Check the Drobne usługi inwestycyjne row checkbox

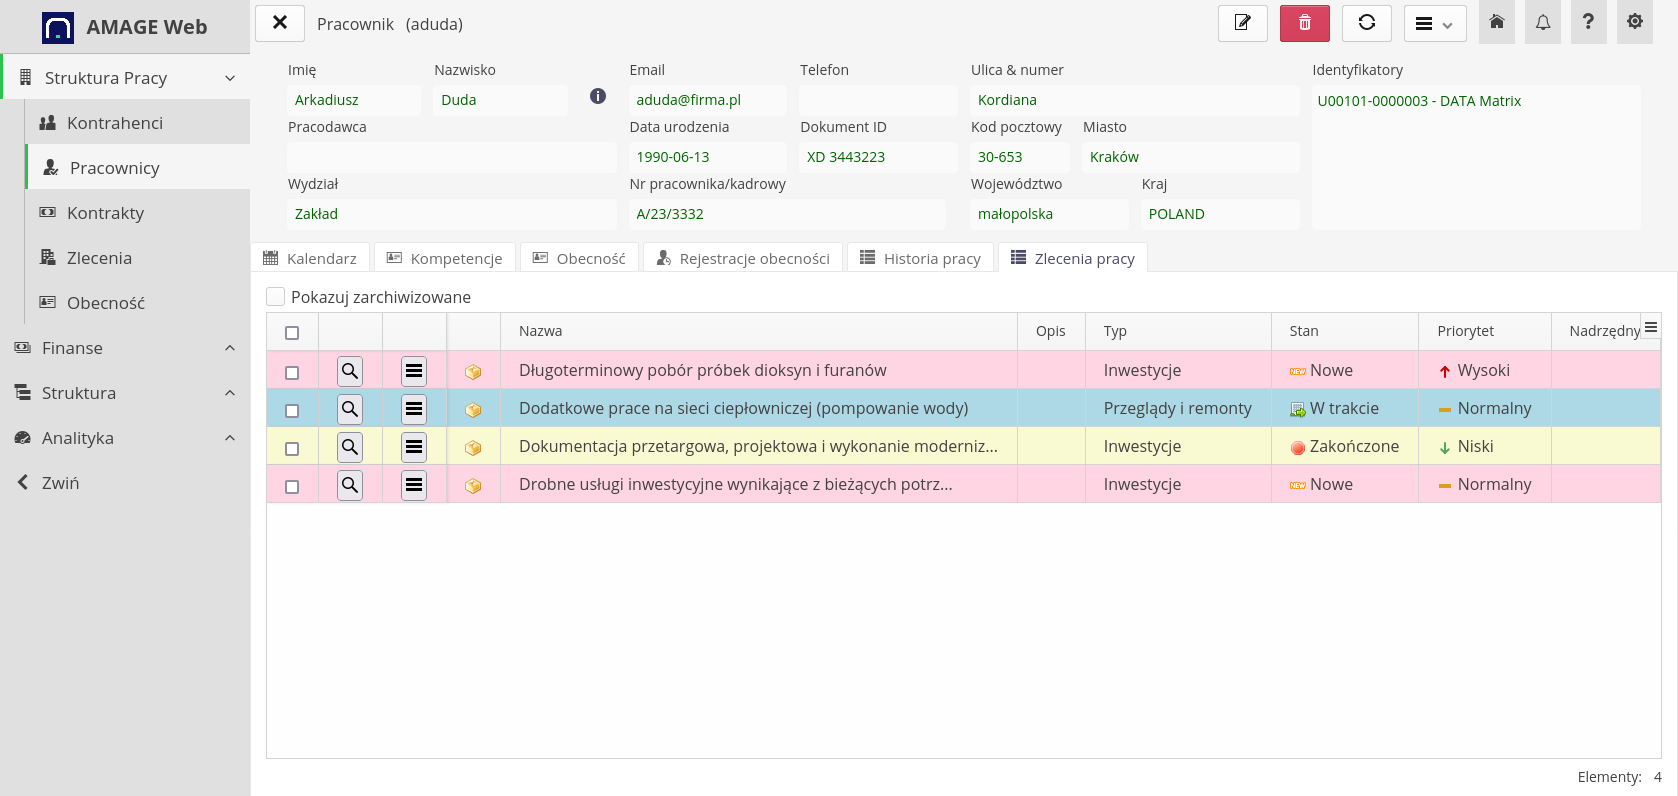pos(292,487)
